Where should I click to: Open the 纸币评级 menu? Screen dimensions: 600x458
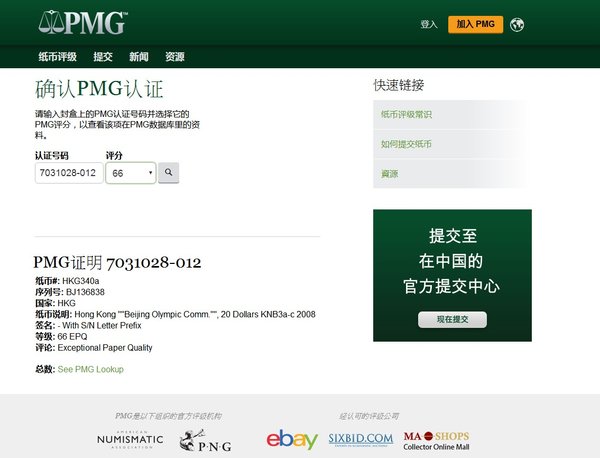pyautogui.click(x=57, y=57)
